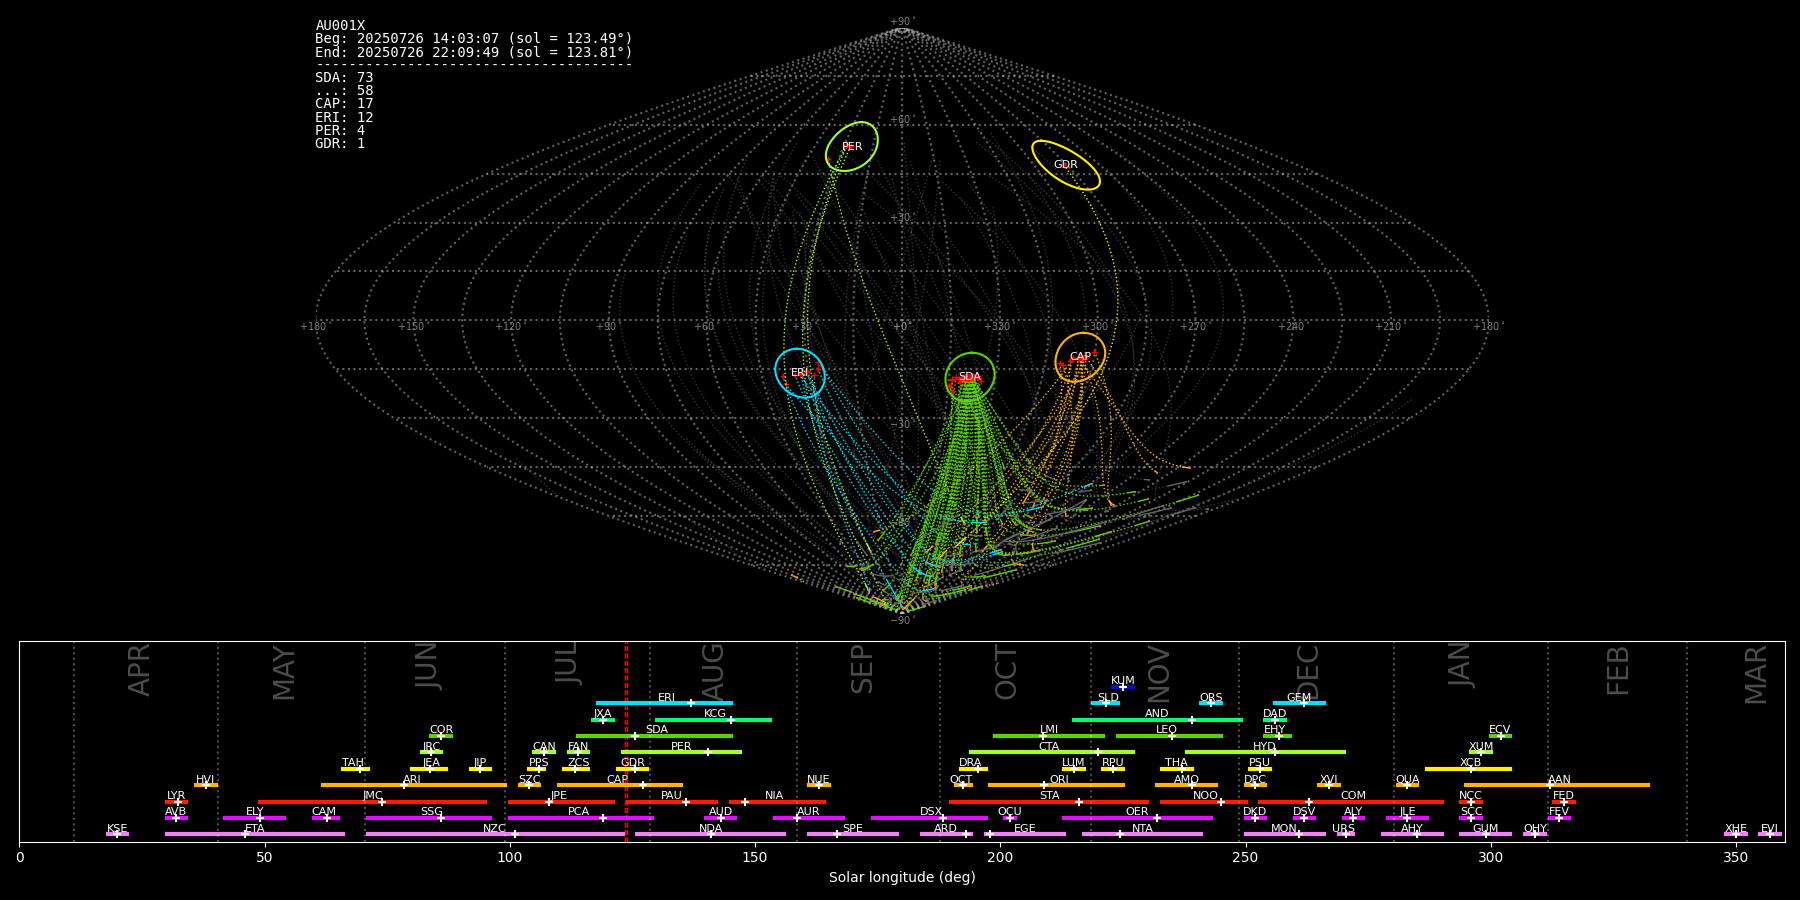Click the STA shower bar in timeline
The image size is (1800, 900).
pos(1049,802)
